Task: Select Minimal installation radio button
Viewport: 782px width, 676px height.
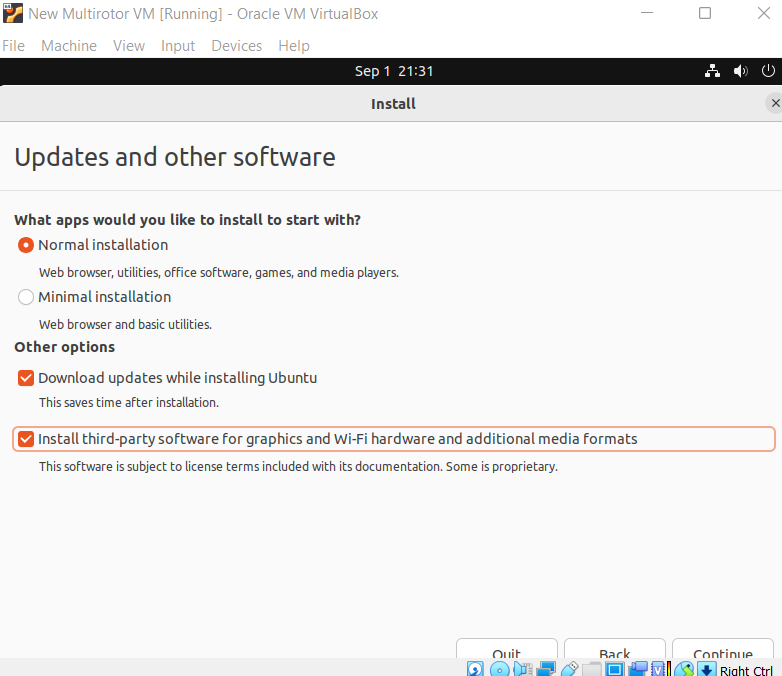Action: click(x=26, y=297)
